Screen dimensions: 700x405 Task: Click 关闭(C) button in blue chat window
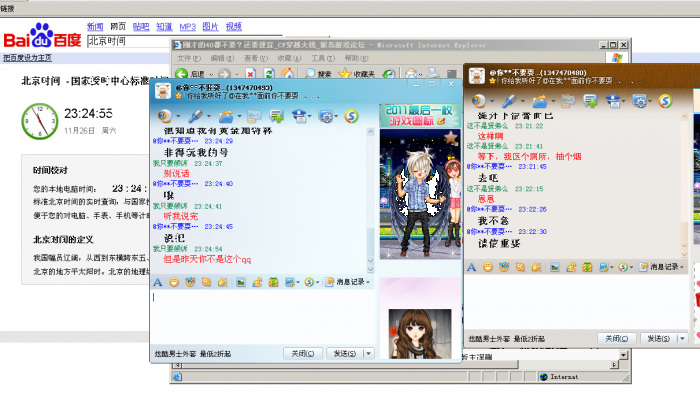303,353
